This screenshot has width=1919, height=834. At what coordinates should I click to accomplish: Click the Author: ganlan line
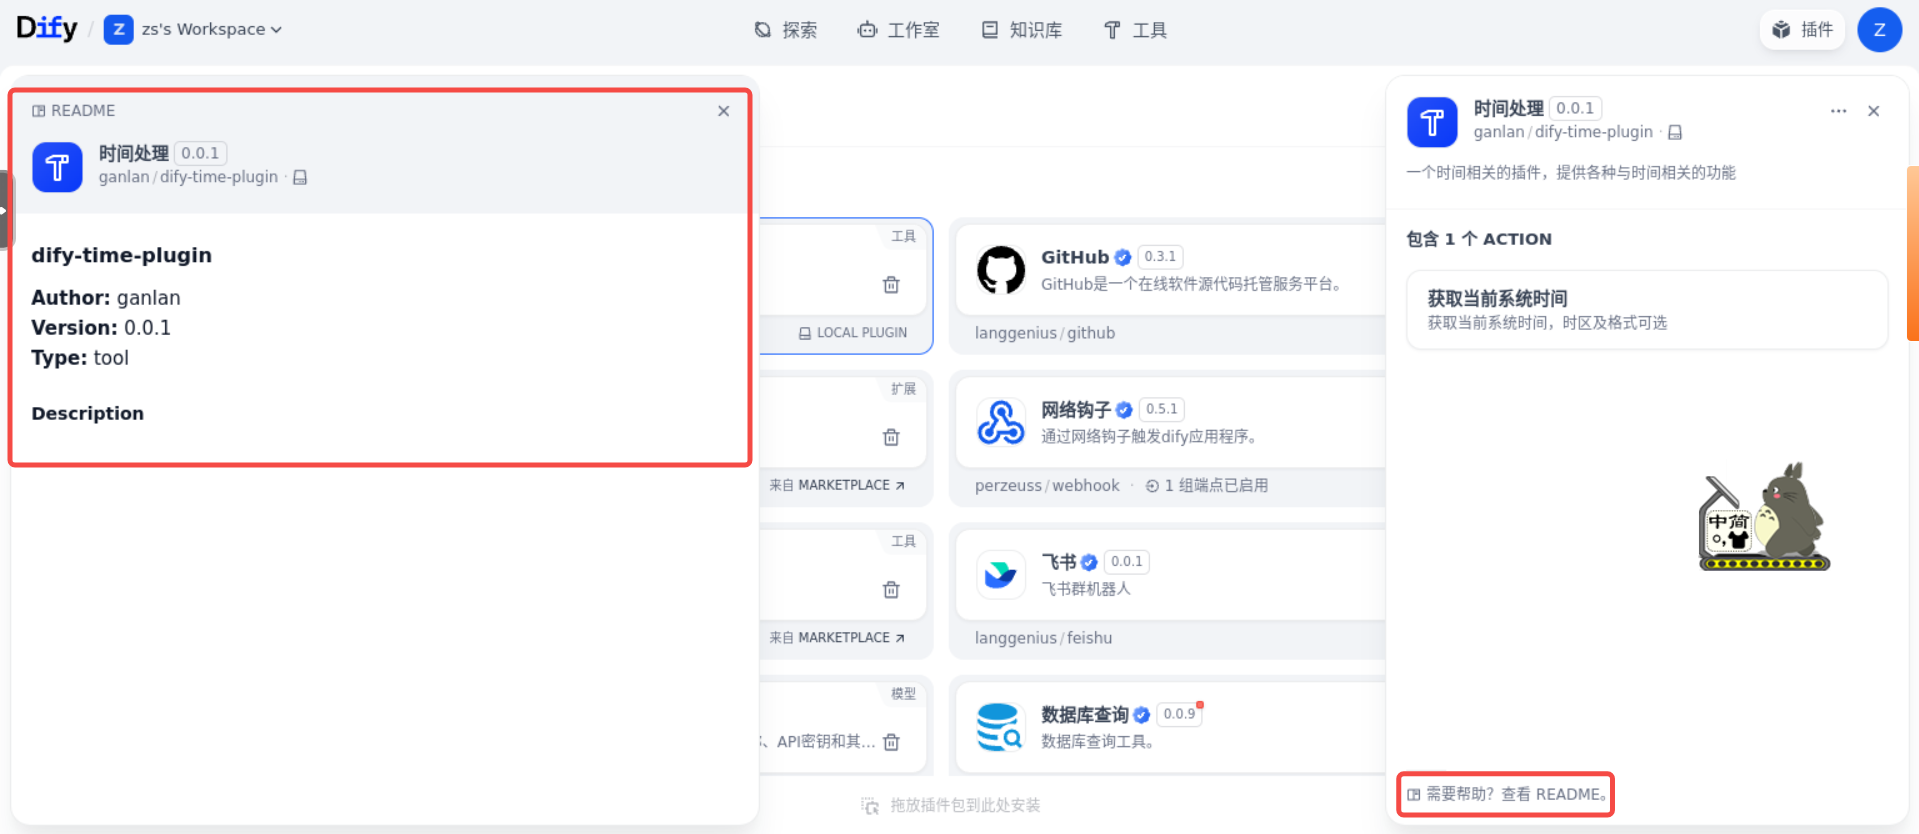[106, 298]
